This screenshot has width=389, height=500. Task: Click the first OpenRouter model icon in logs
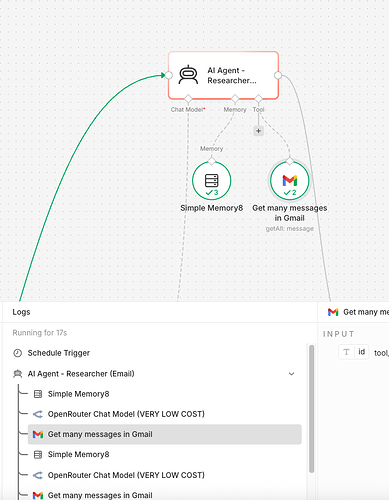pos(38,414)
